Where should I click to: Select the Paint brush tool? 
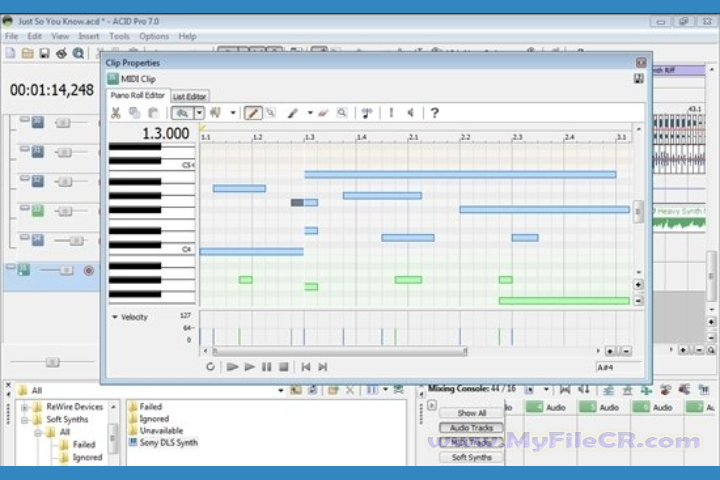293,113
